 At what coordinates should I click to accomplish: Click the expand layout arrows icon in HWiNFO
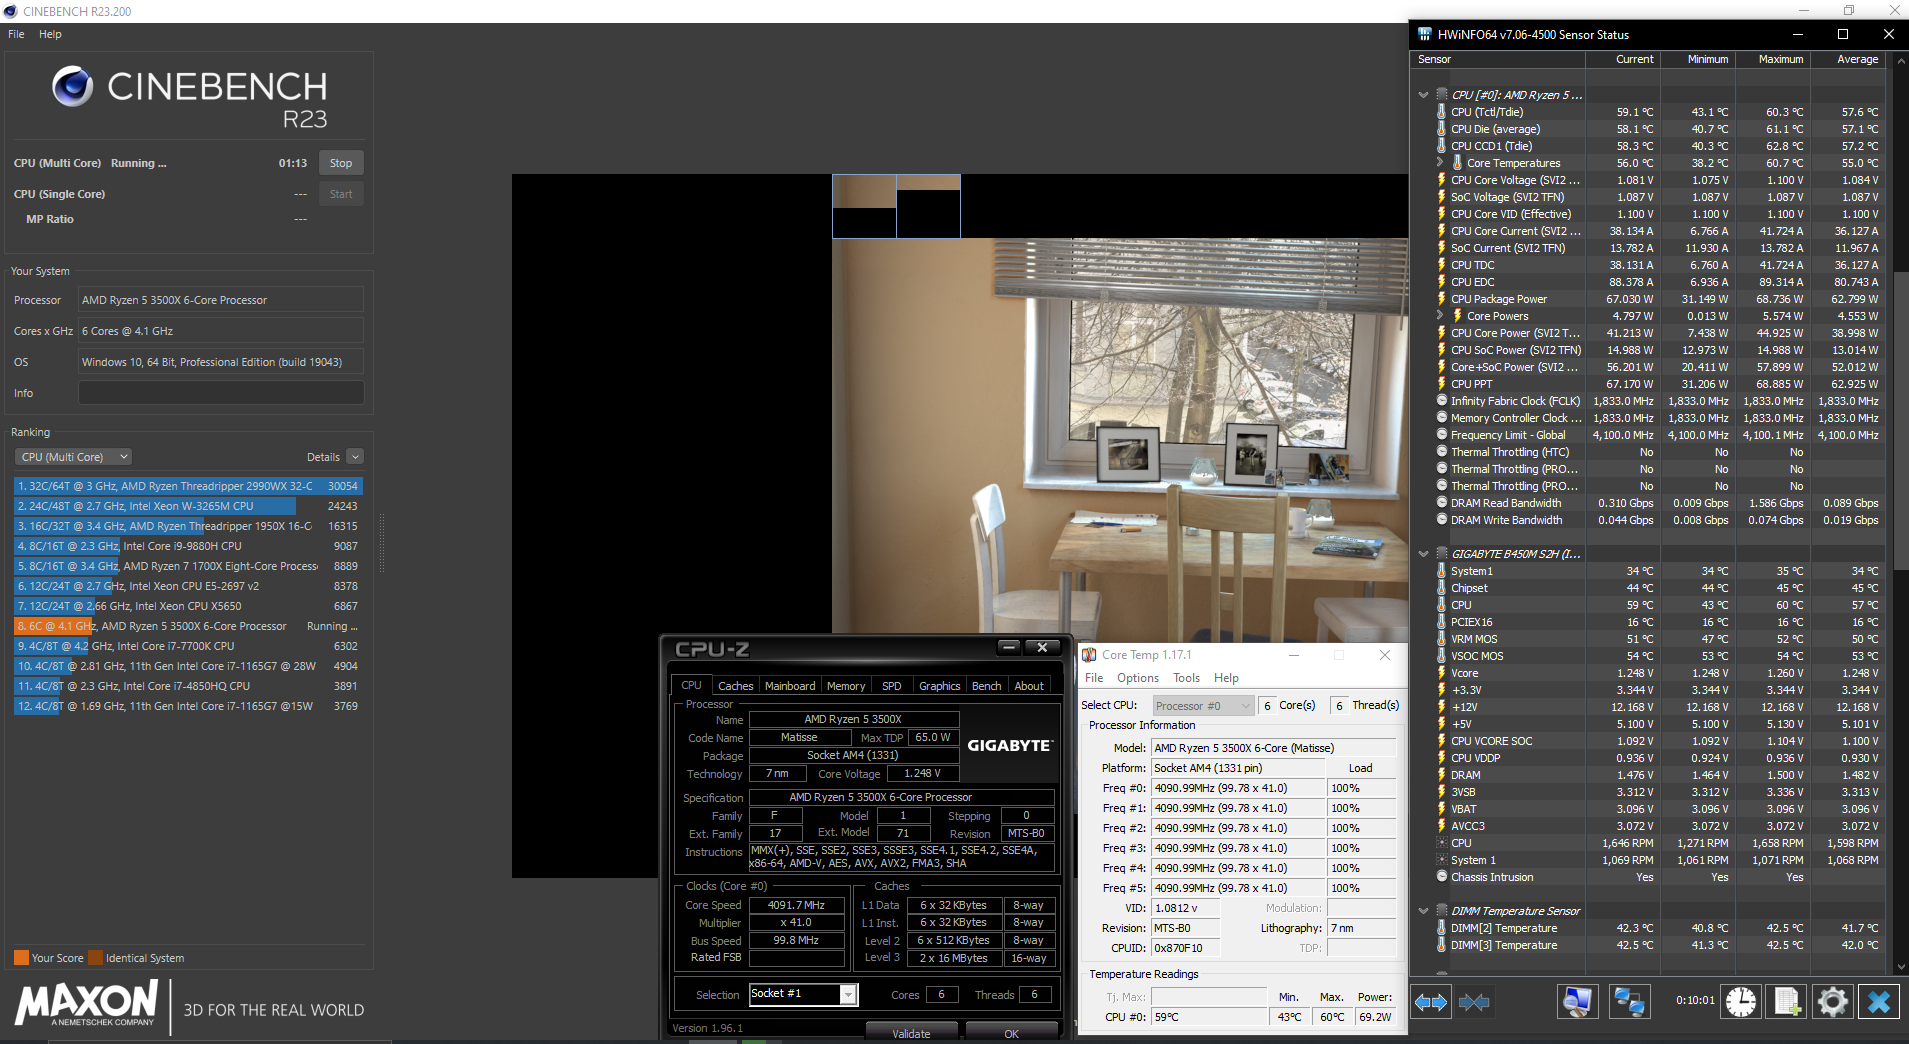(1431, 1001)
